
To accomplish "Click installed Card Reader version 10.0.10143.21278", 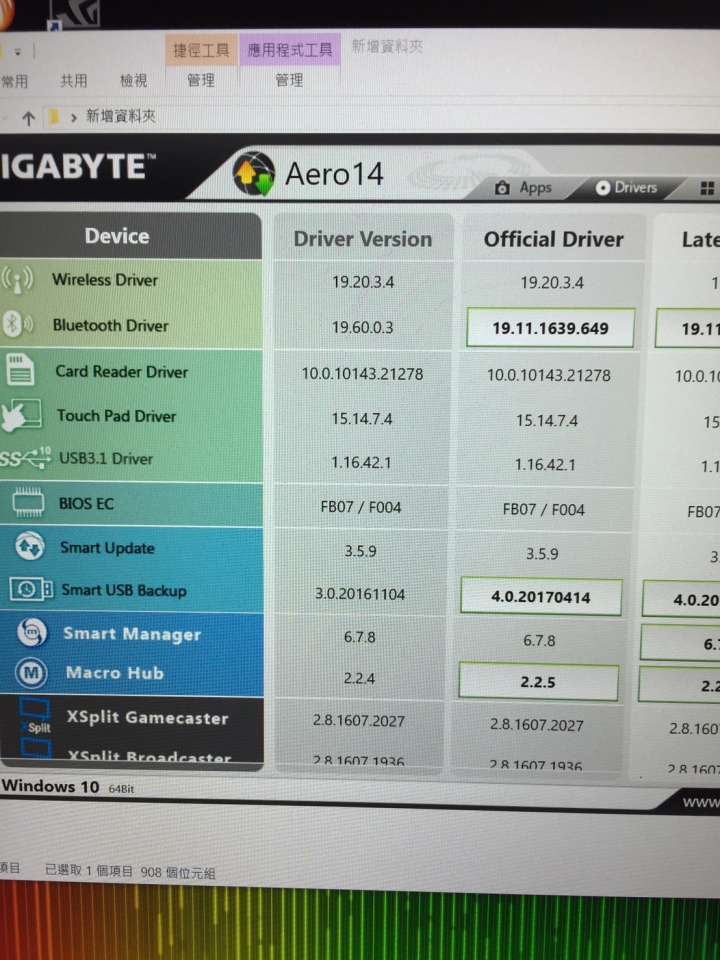I will click(362, 373).
